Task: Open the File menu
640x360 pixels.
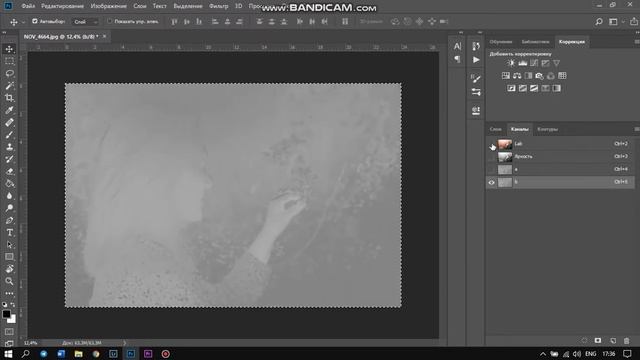Action: (28, 6)
